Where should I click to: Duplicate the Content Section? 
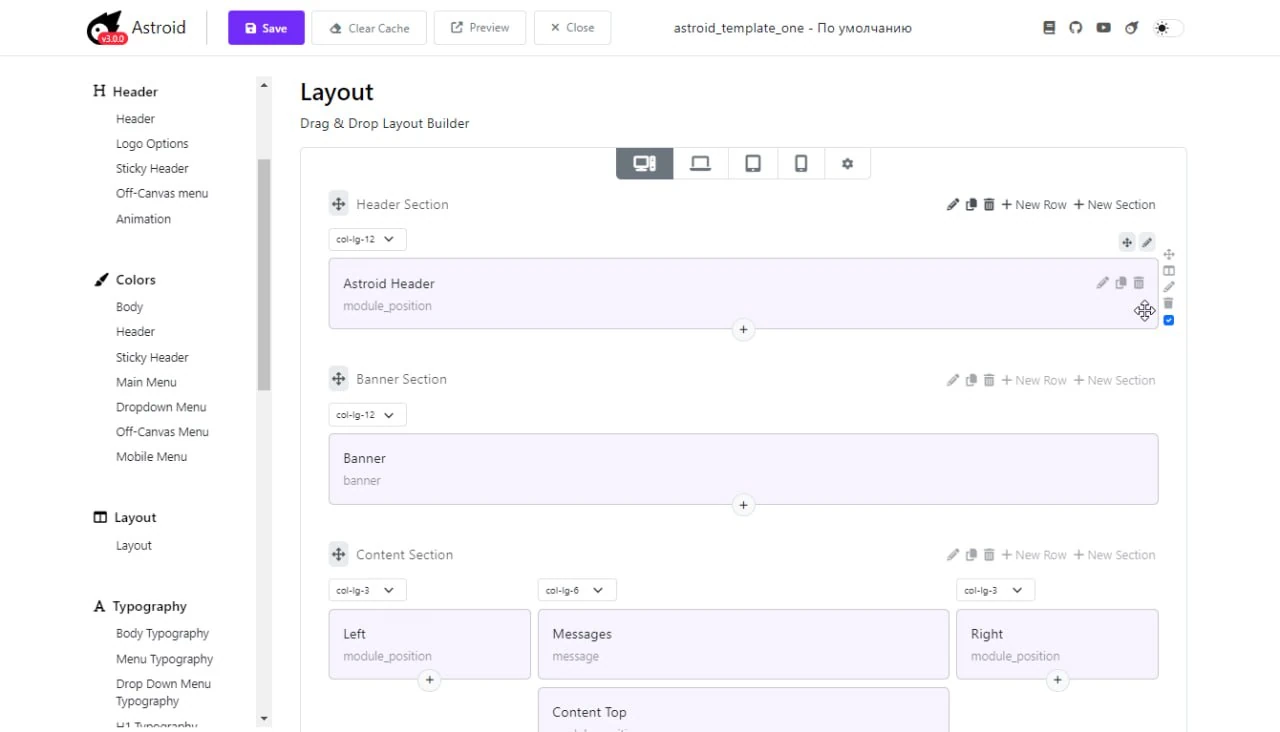tap(971, 555)
